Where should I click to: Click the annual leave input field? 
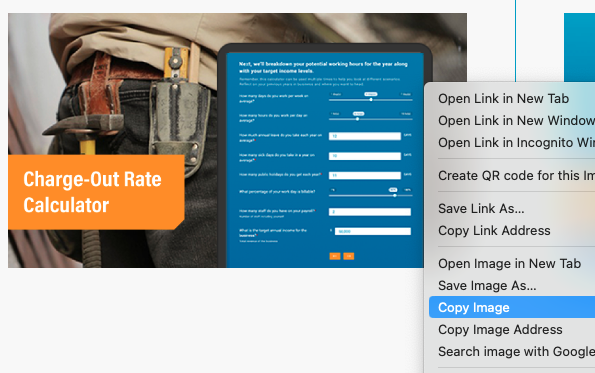[365, 136]
